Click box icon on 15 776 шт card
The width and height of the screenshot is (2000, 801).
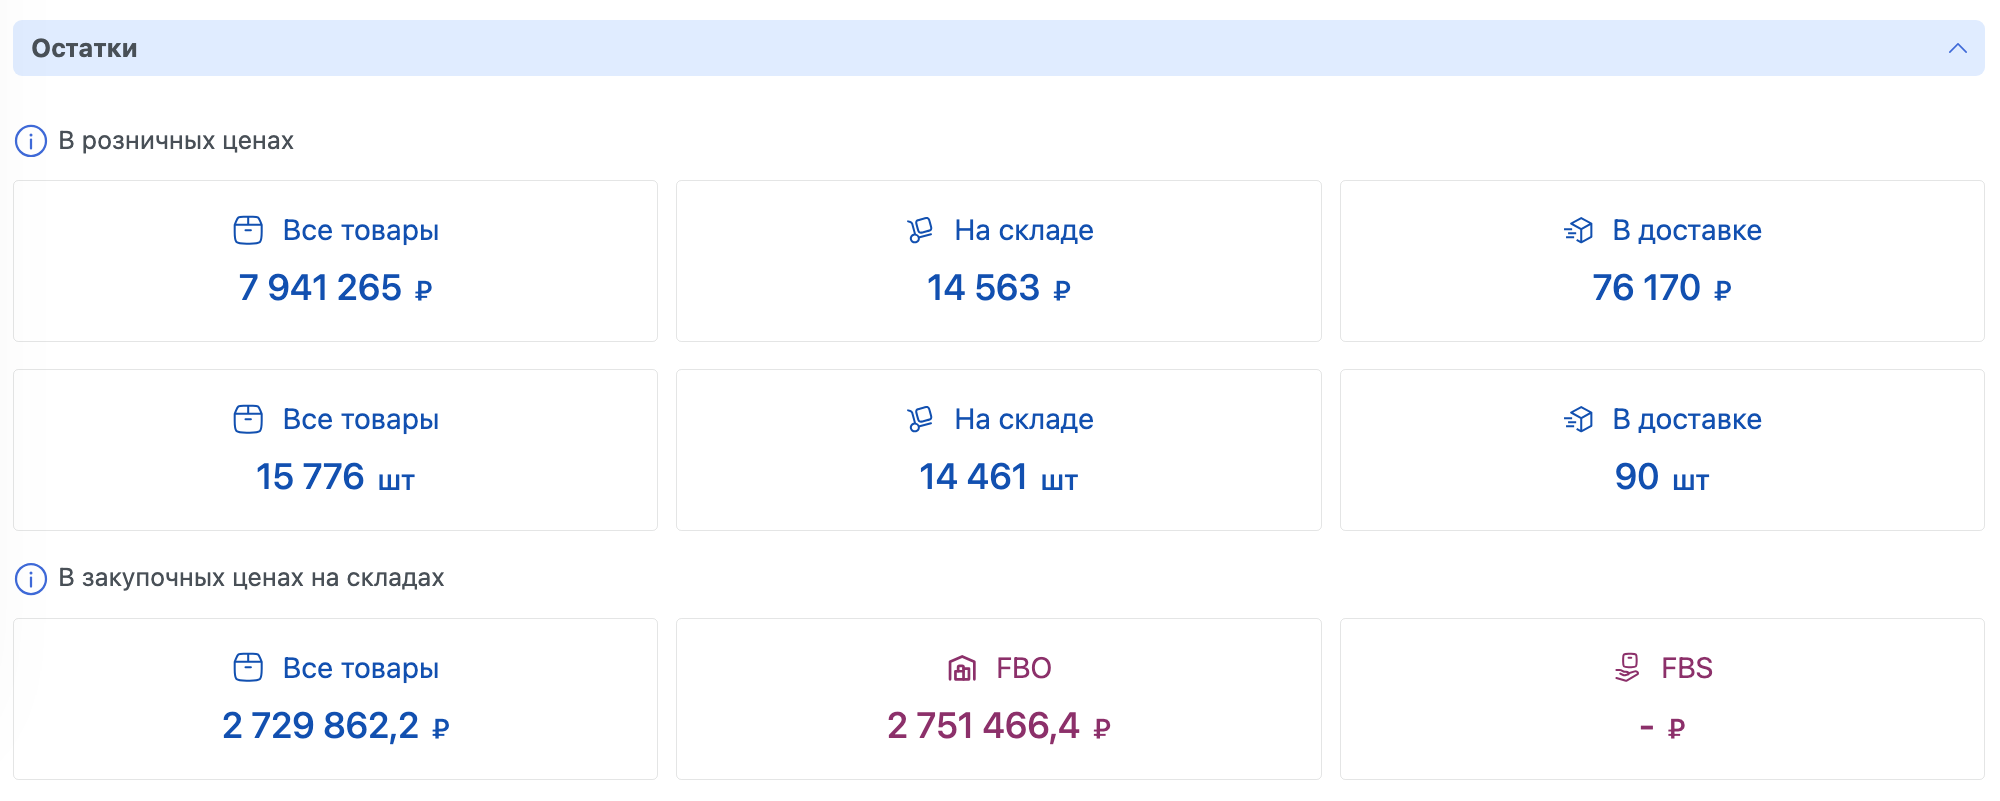[248, 419]
